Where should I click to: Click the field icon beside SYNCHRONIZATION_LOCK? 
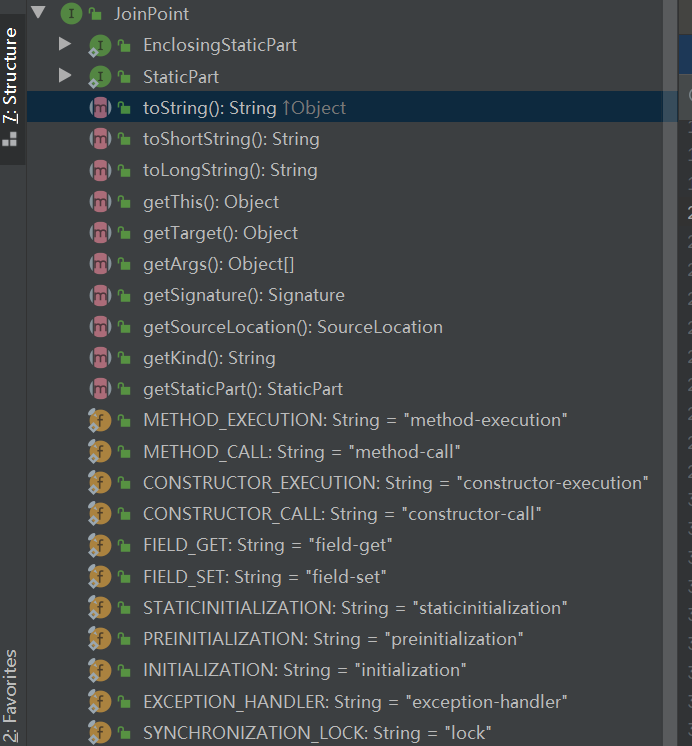pyautogui.click(x=100, y=733)
